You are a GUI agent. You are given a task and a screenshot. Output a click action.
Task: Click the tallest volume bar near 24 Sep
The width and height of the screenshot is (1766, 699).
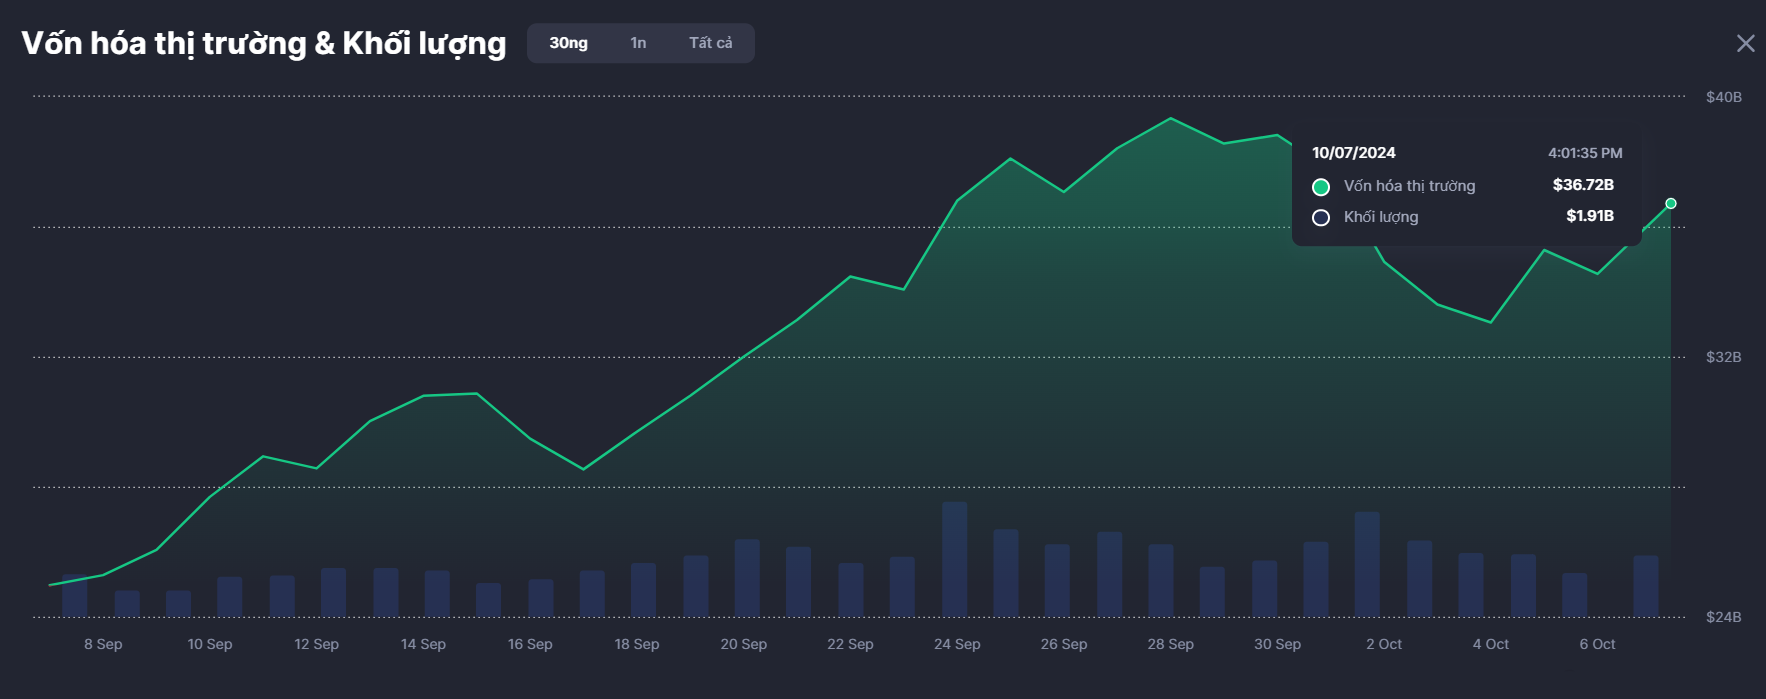click(x=955, y=558)
